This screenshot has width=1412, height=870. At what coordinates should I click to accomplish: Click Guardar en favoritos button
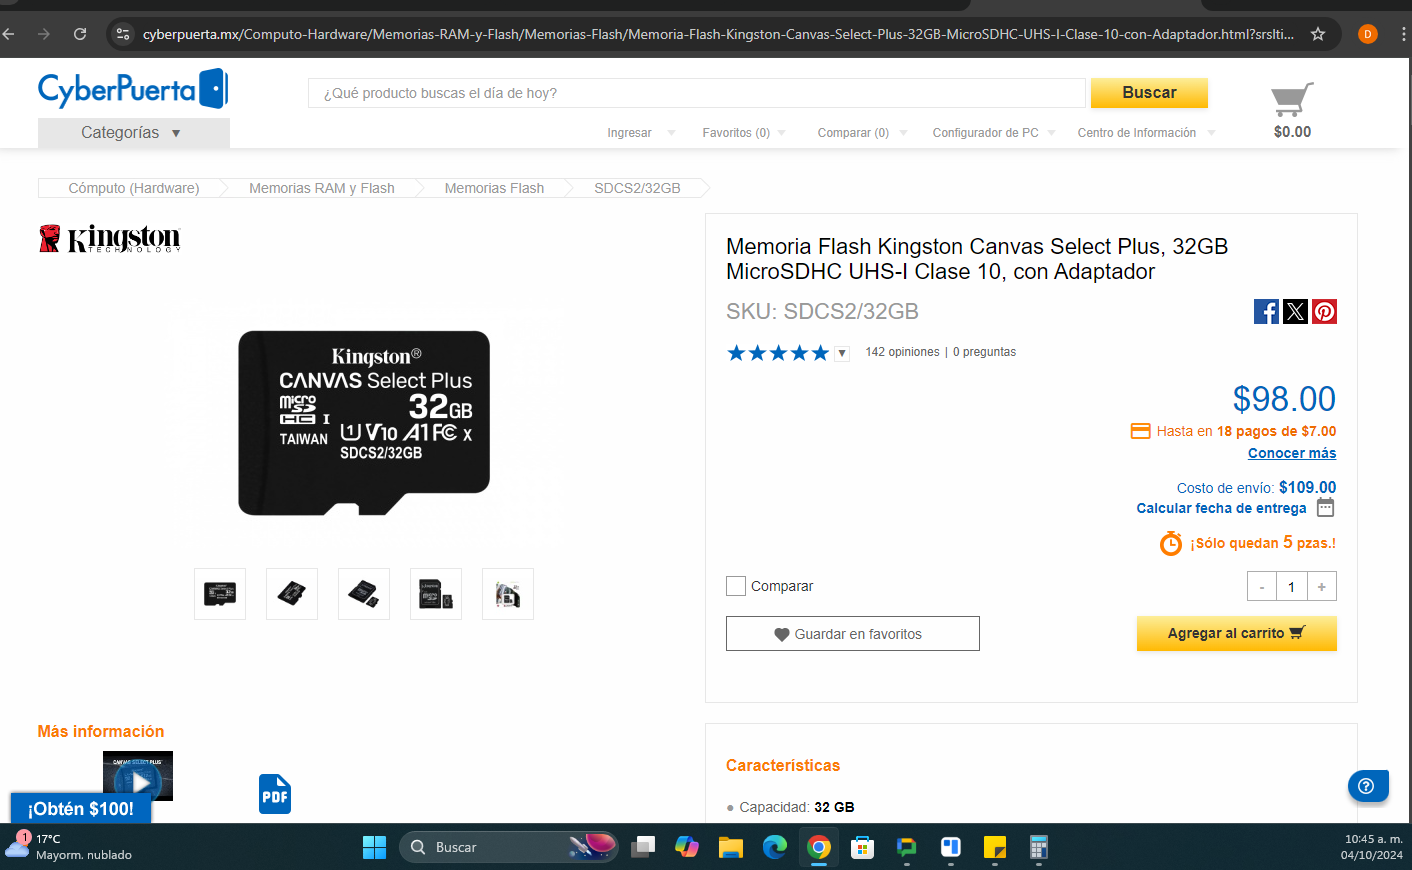(853, 633)
